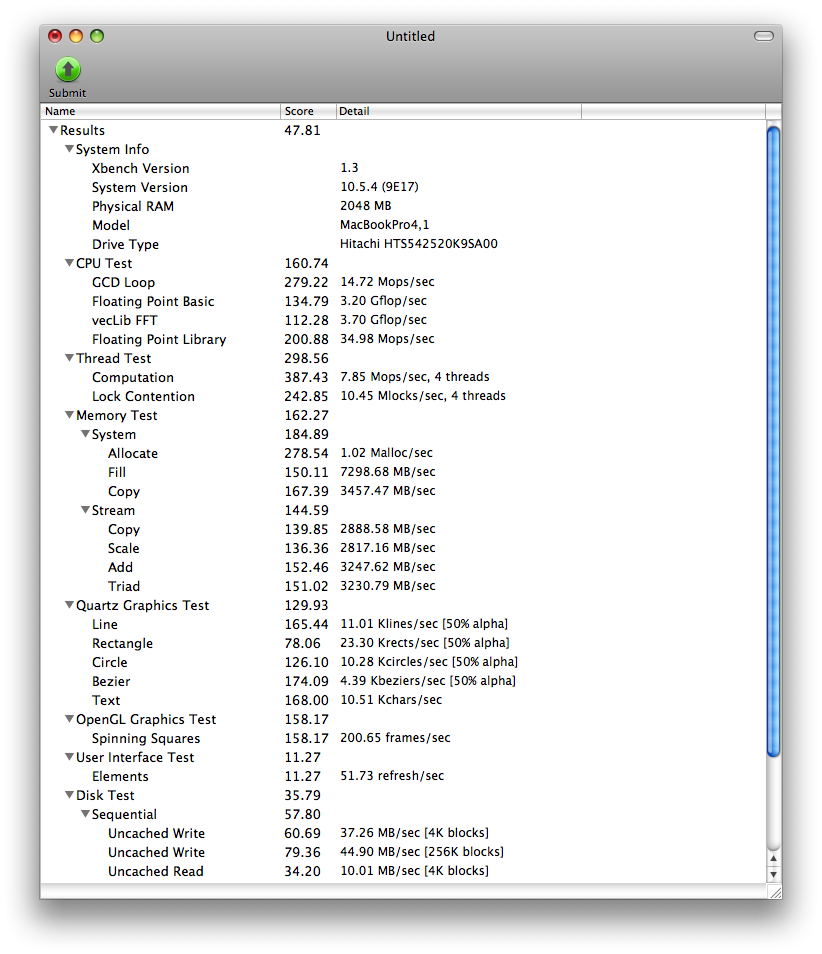Screen dimensions: 822x954
Task: Select the Spinning Squares row
Action: 403,738
